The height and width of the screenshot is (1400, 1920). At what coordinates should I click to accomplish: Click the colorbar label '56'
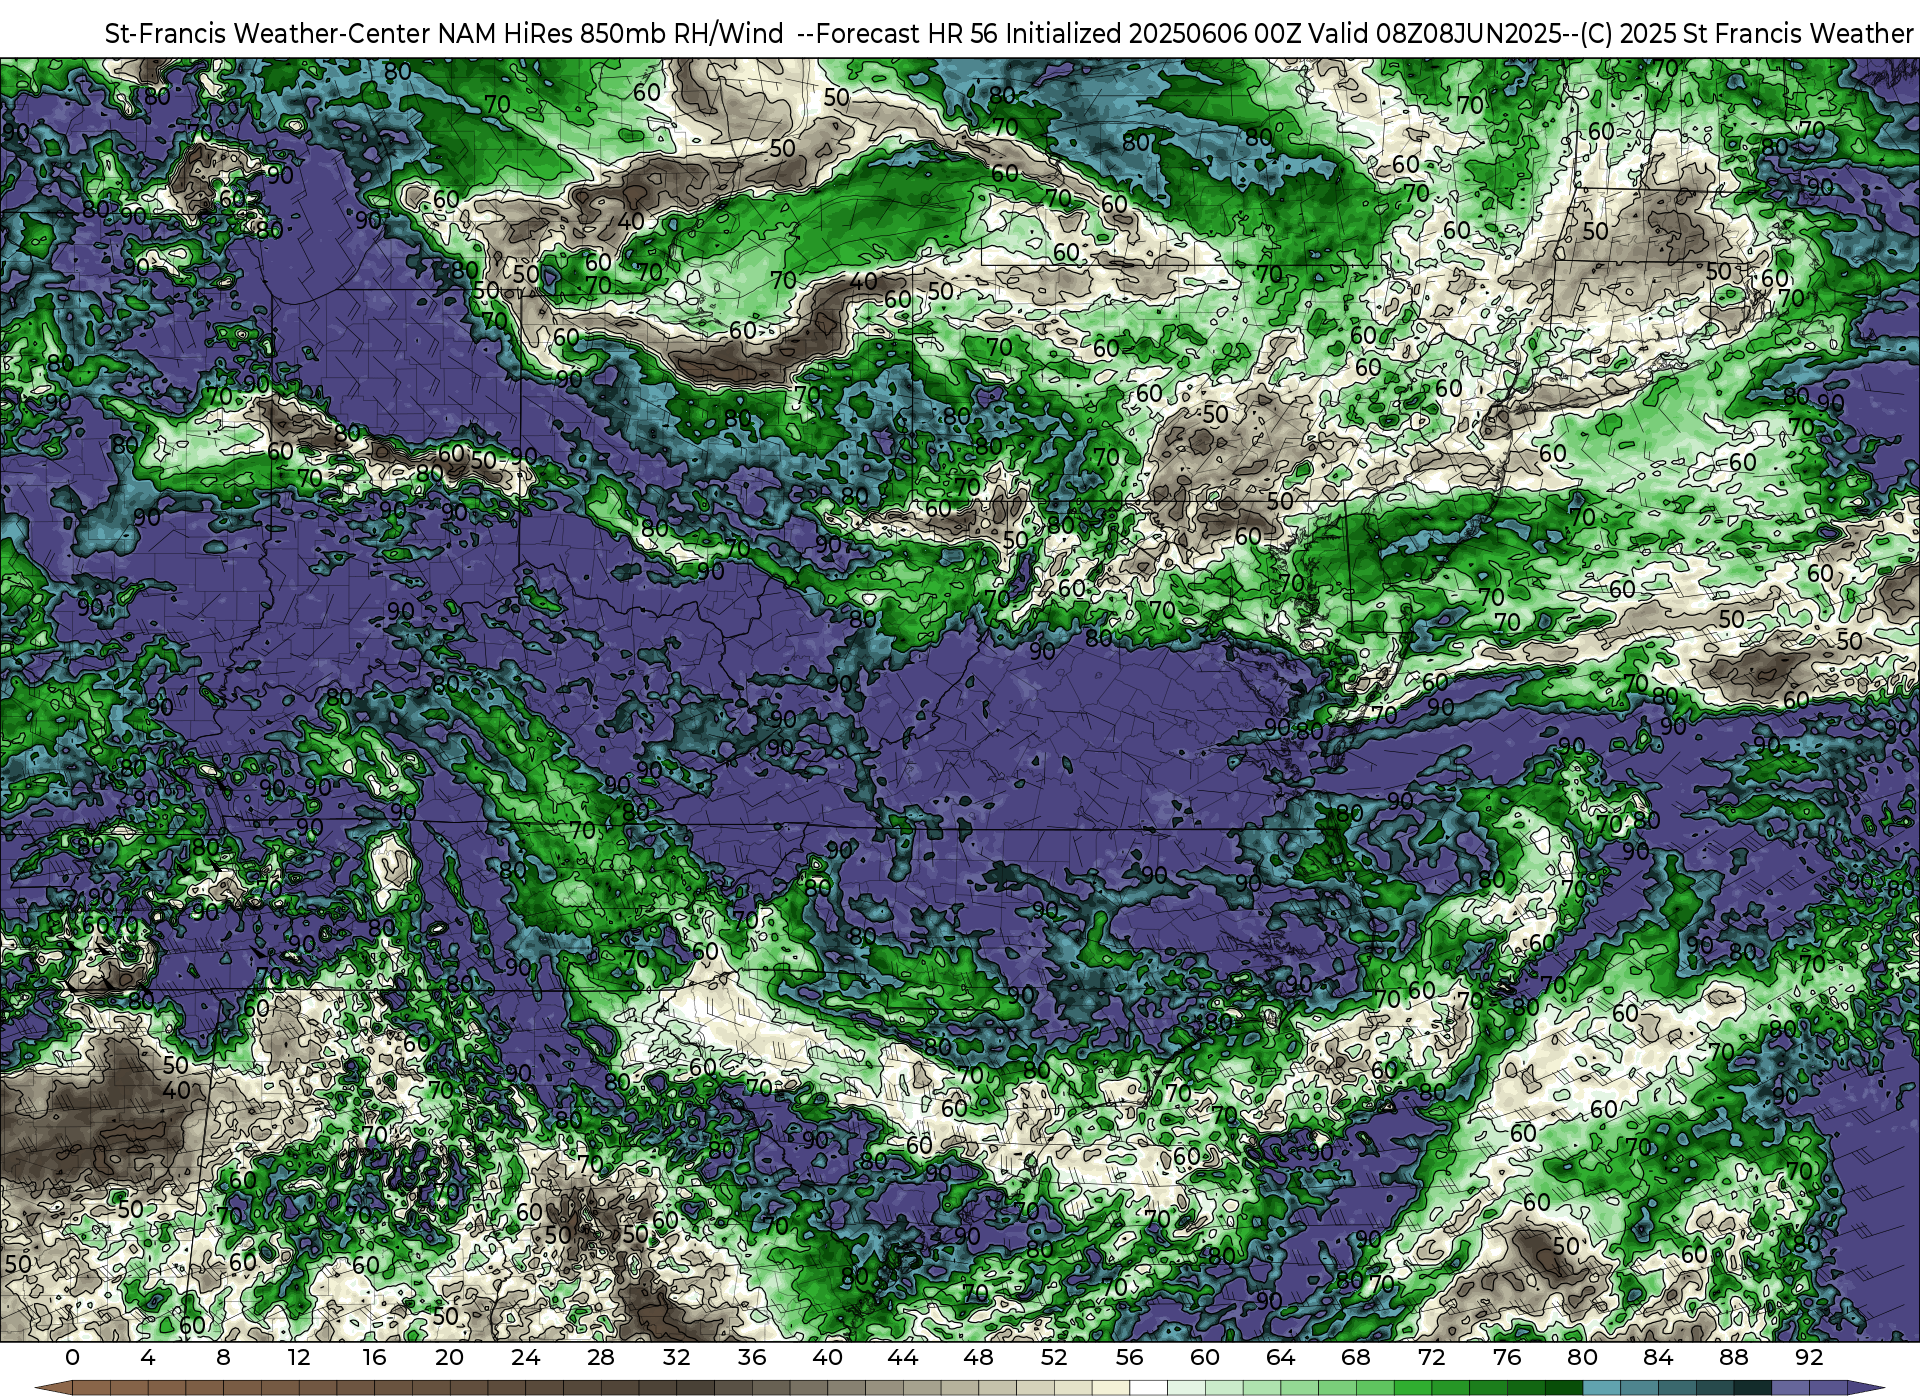(x=1130, y=1357)
